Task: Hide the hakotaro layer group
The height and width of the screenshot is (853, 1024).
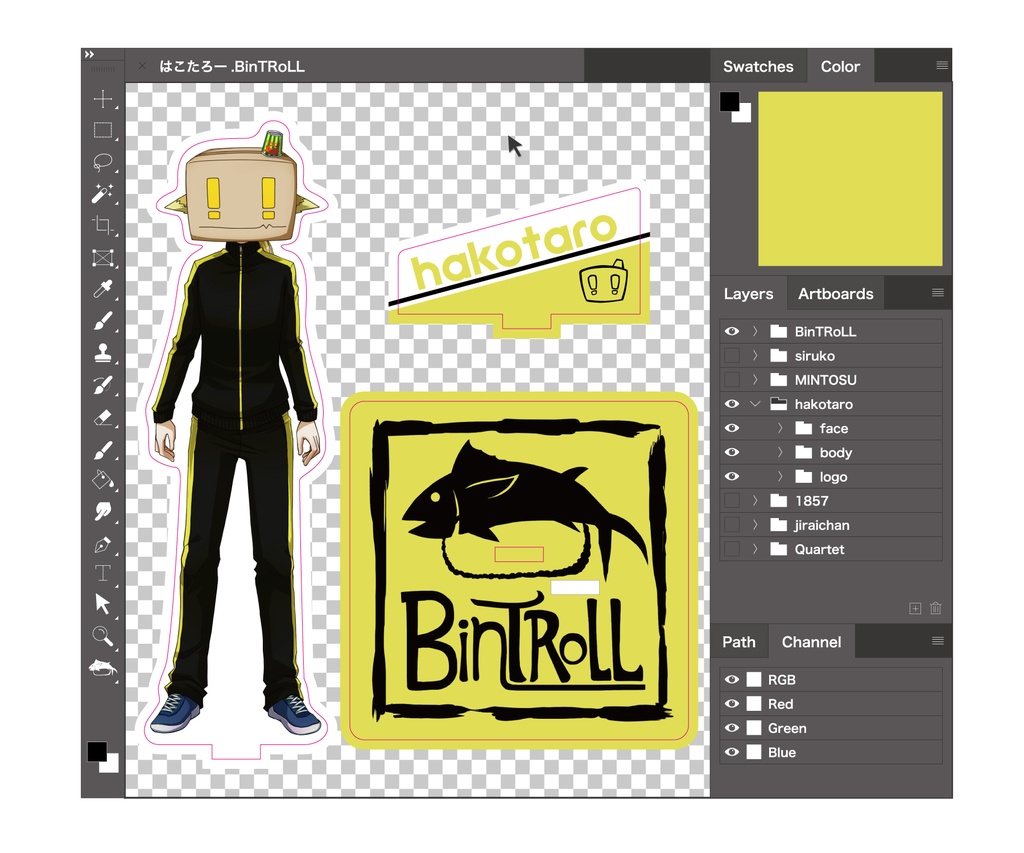Action: coord(731,403)
